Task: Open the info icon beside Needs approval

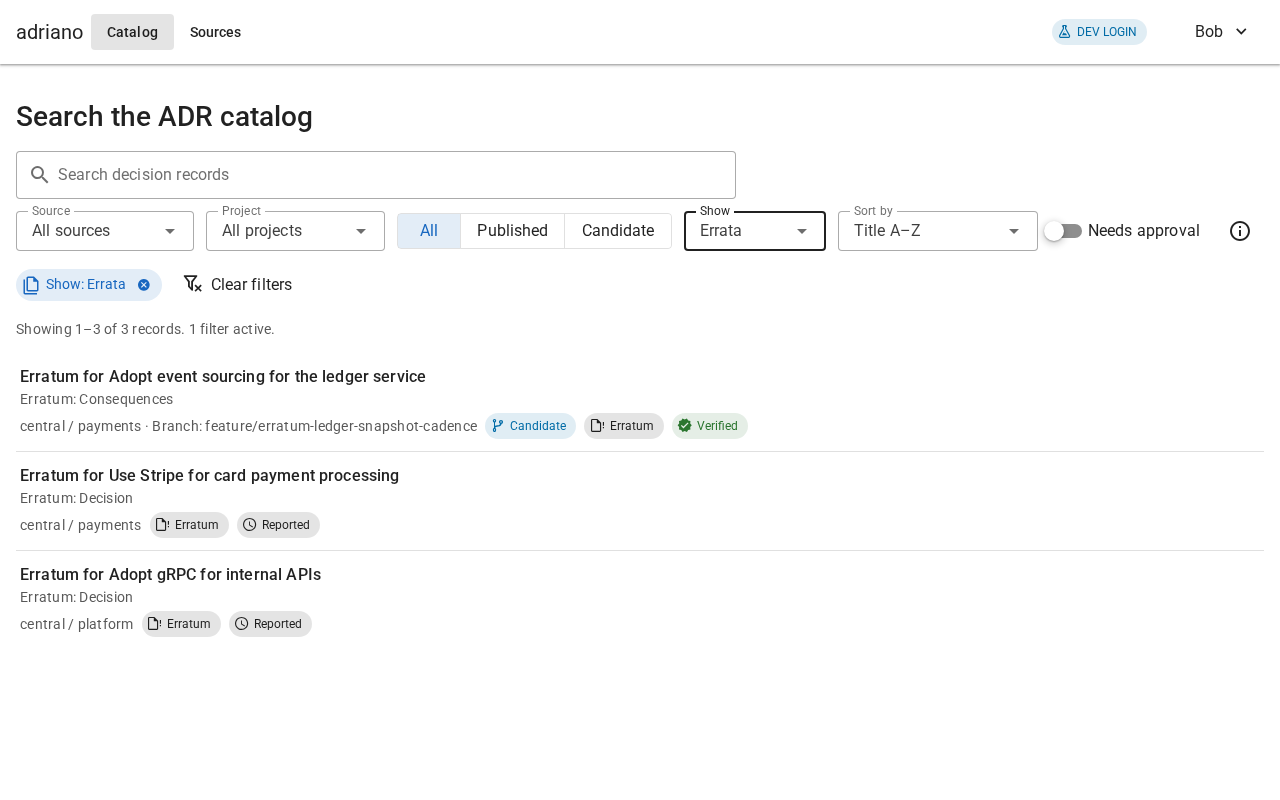Action: pyautogui.click(x=1240, y=231)
